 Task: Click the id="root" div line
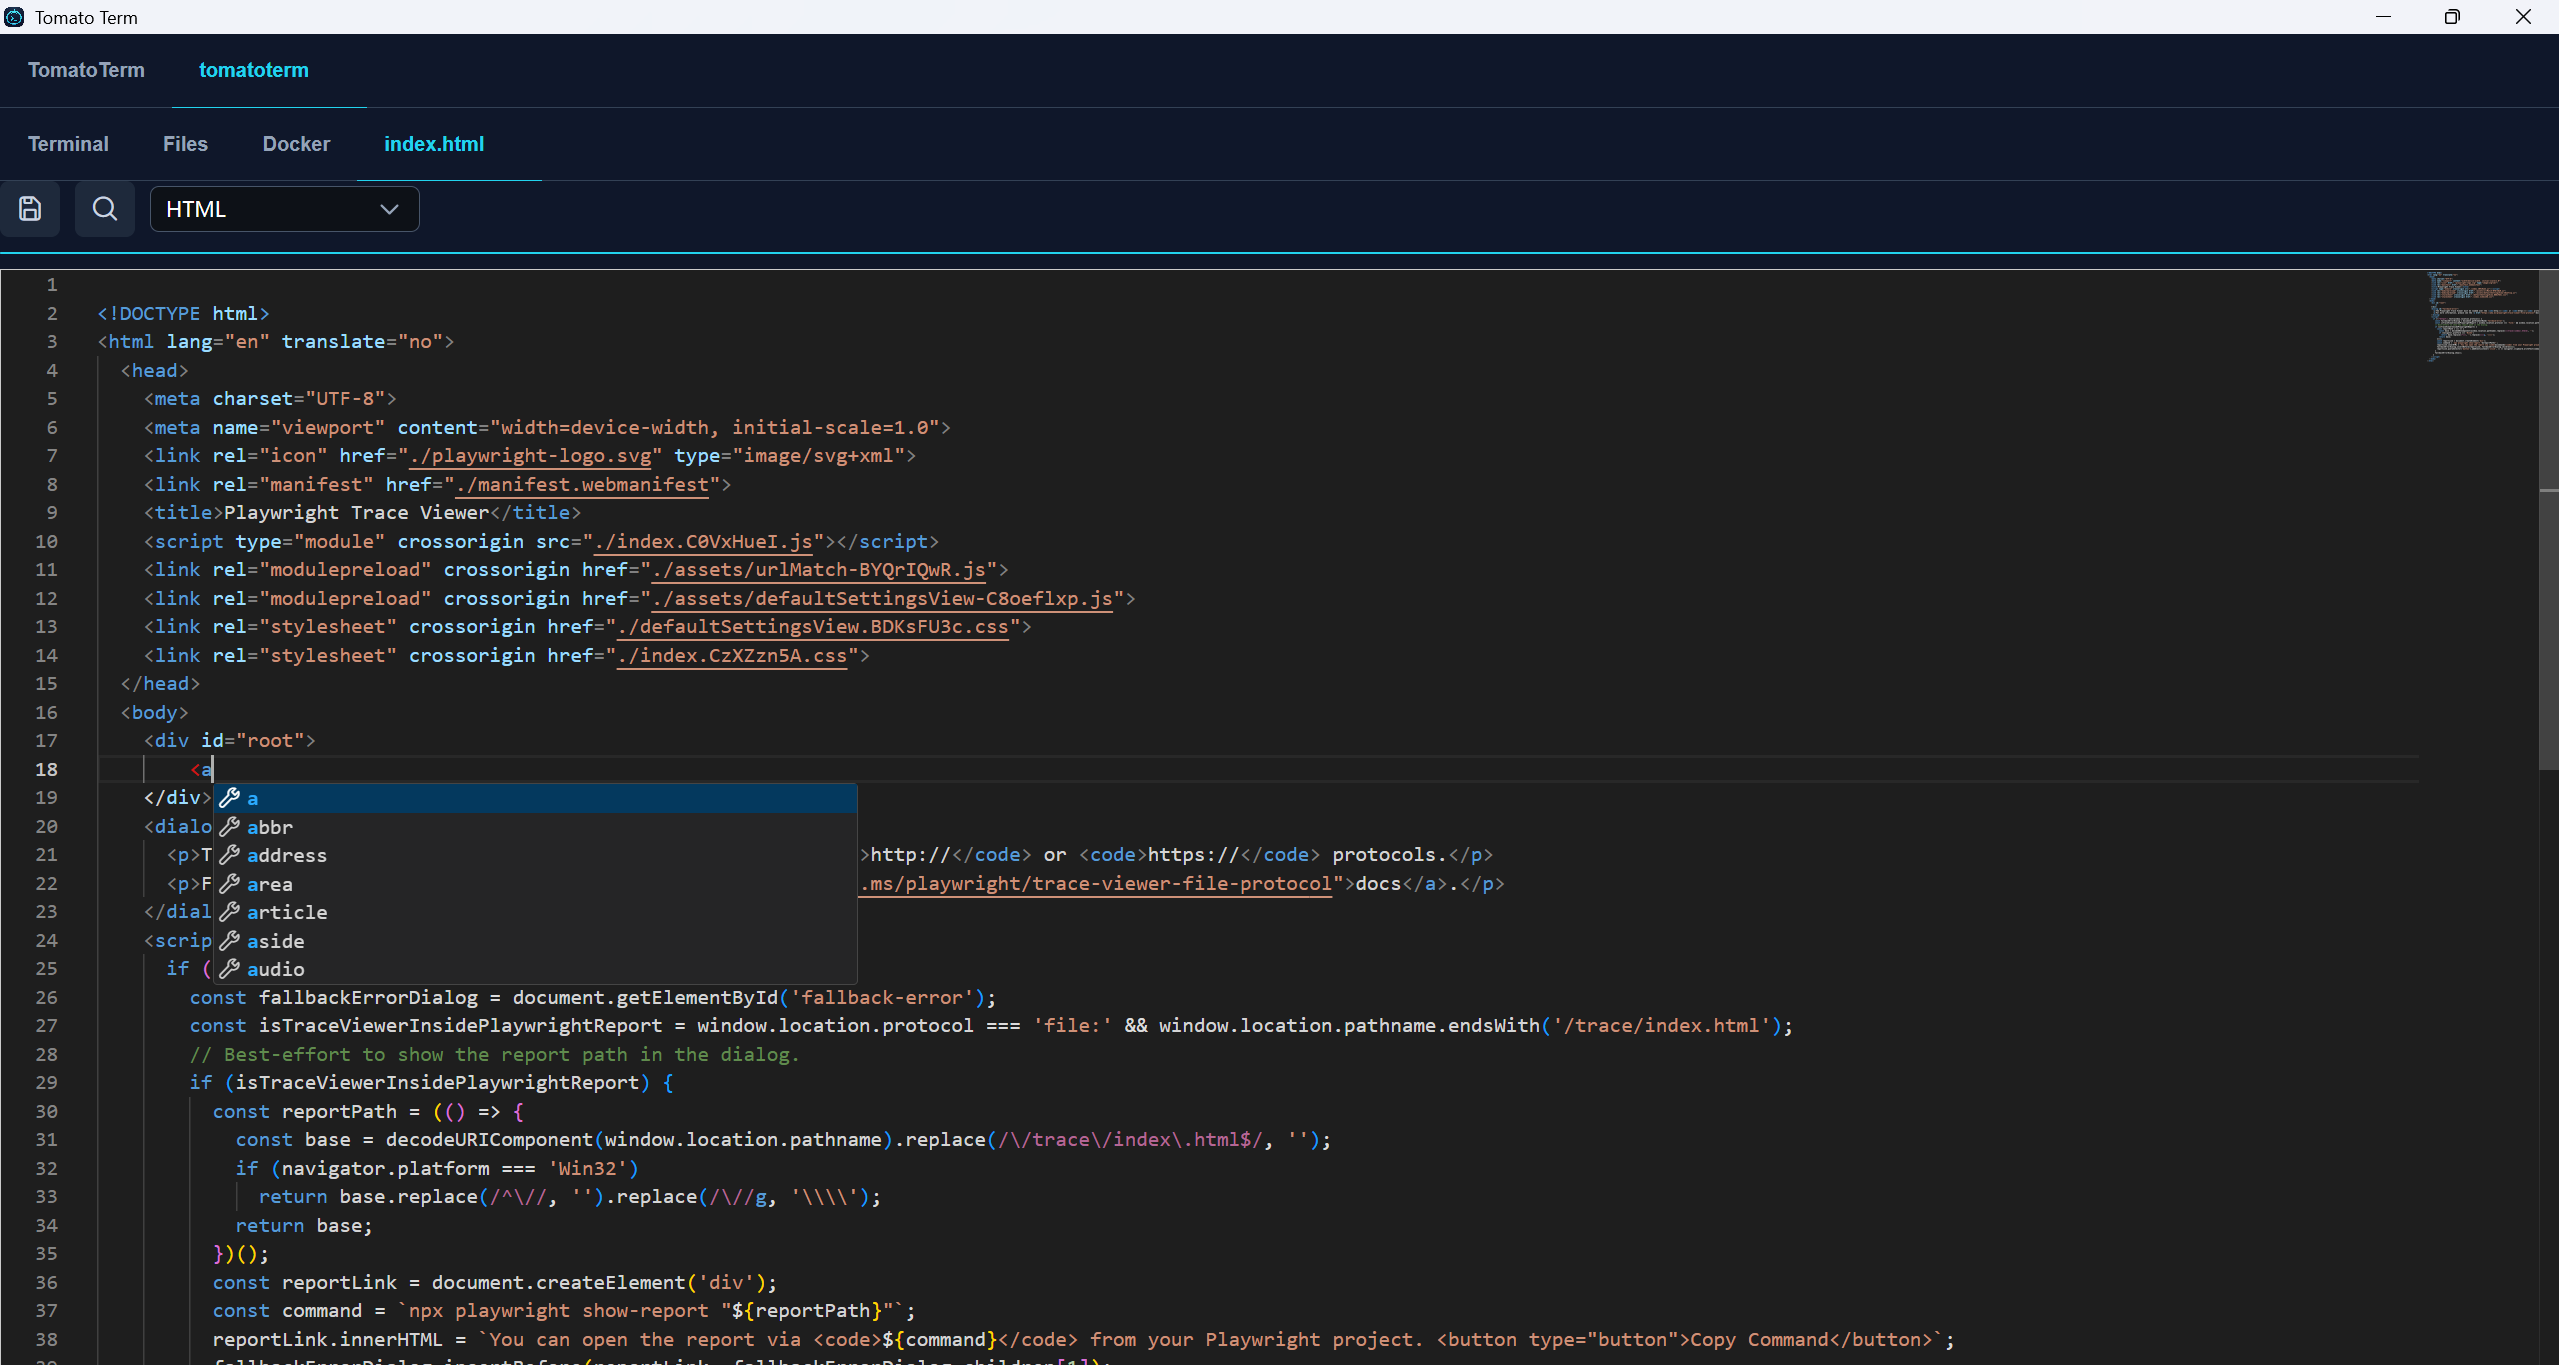point(229,741)
